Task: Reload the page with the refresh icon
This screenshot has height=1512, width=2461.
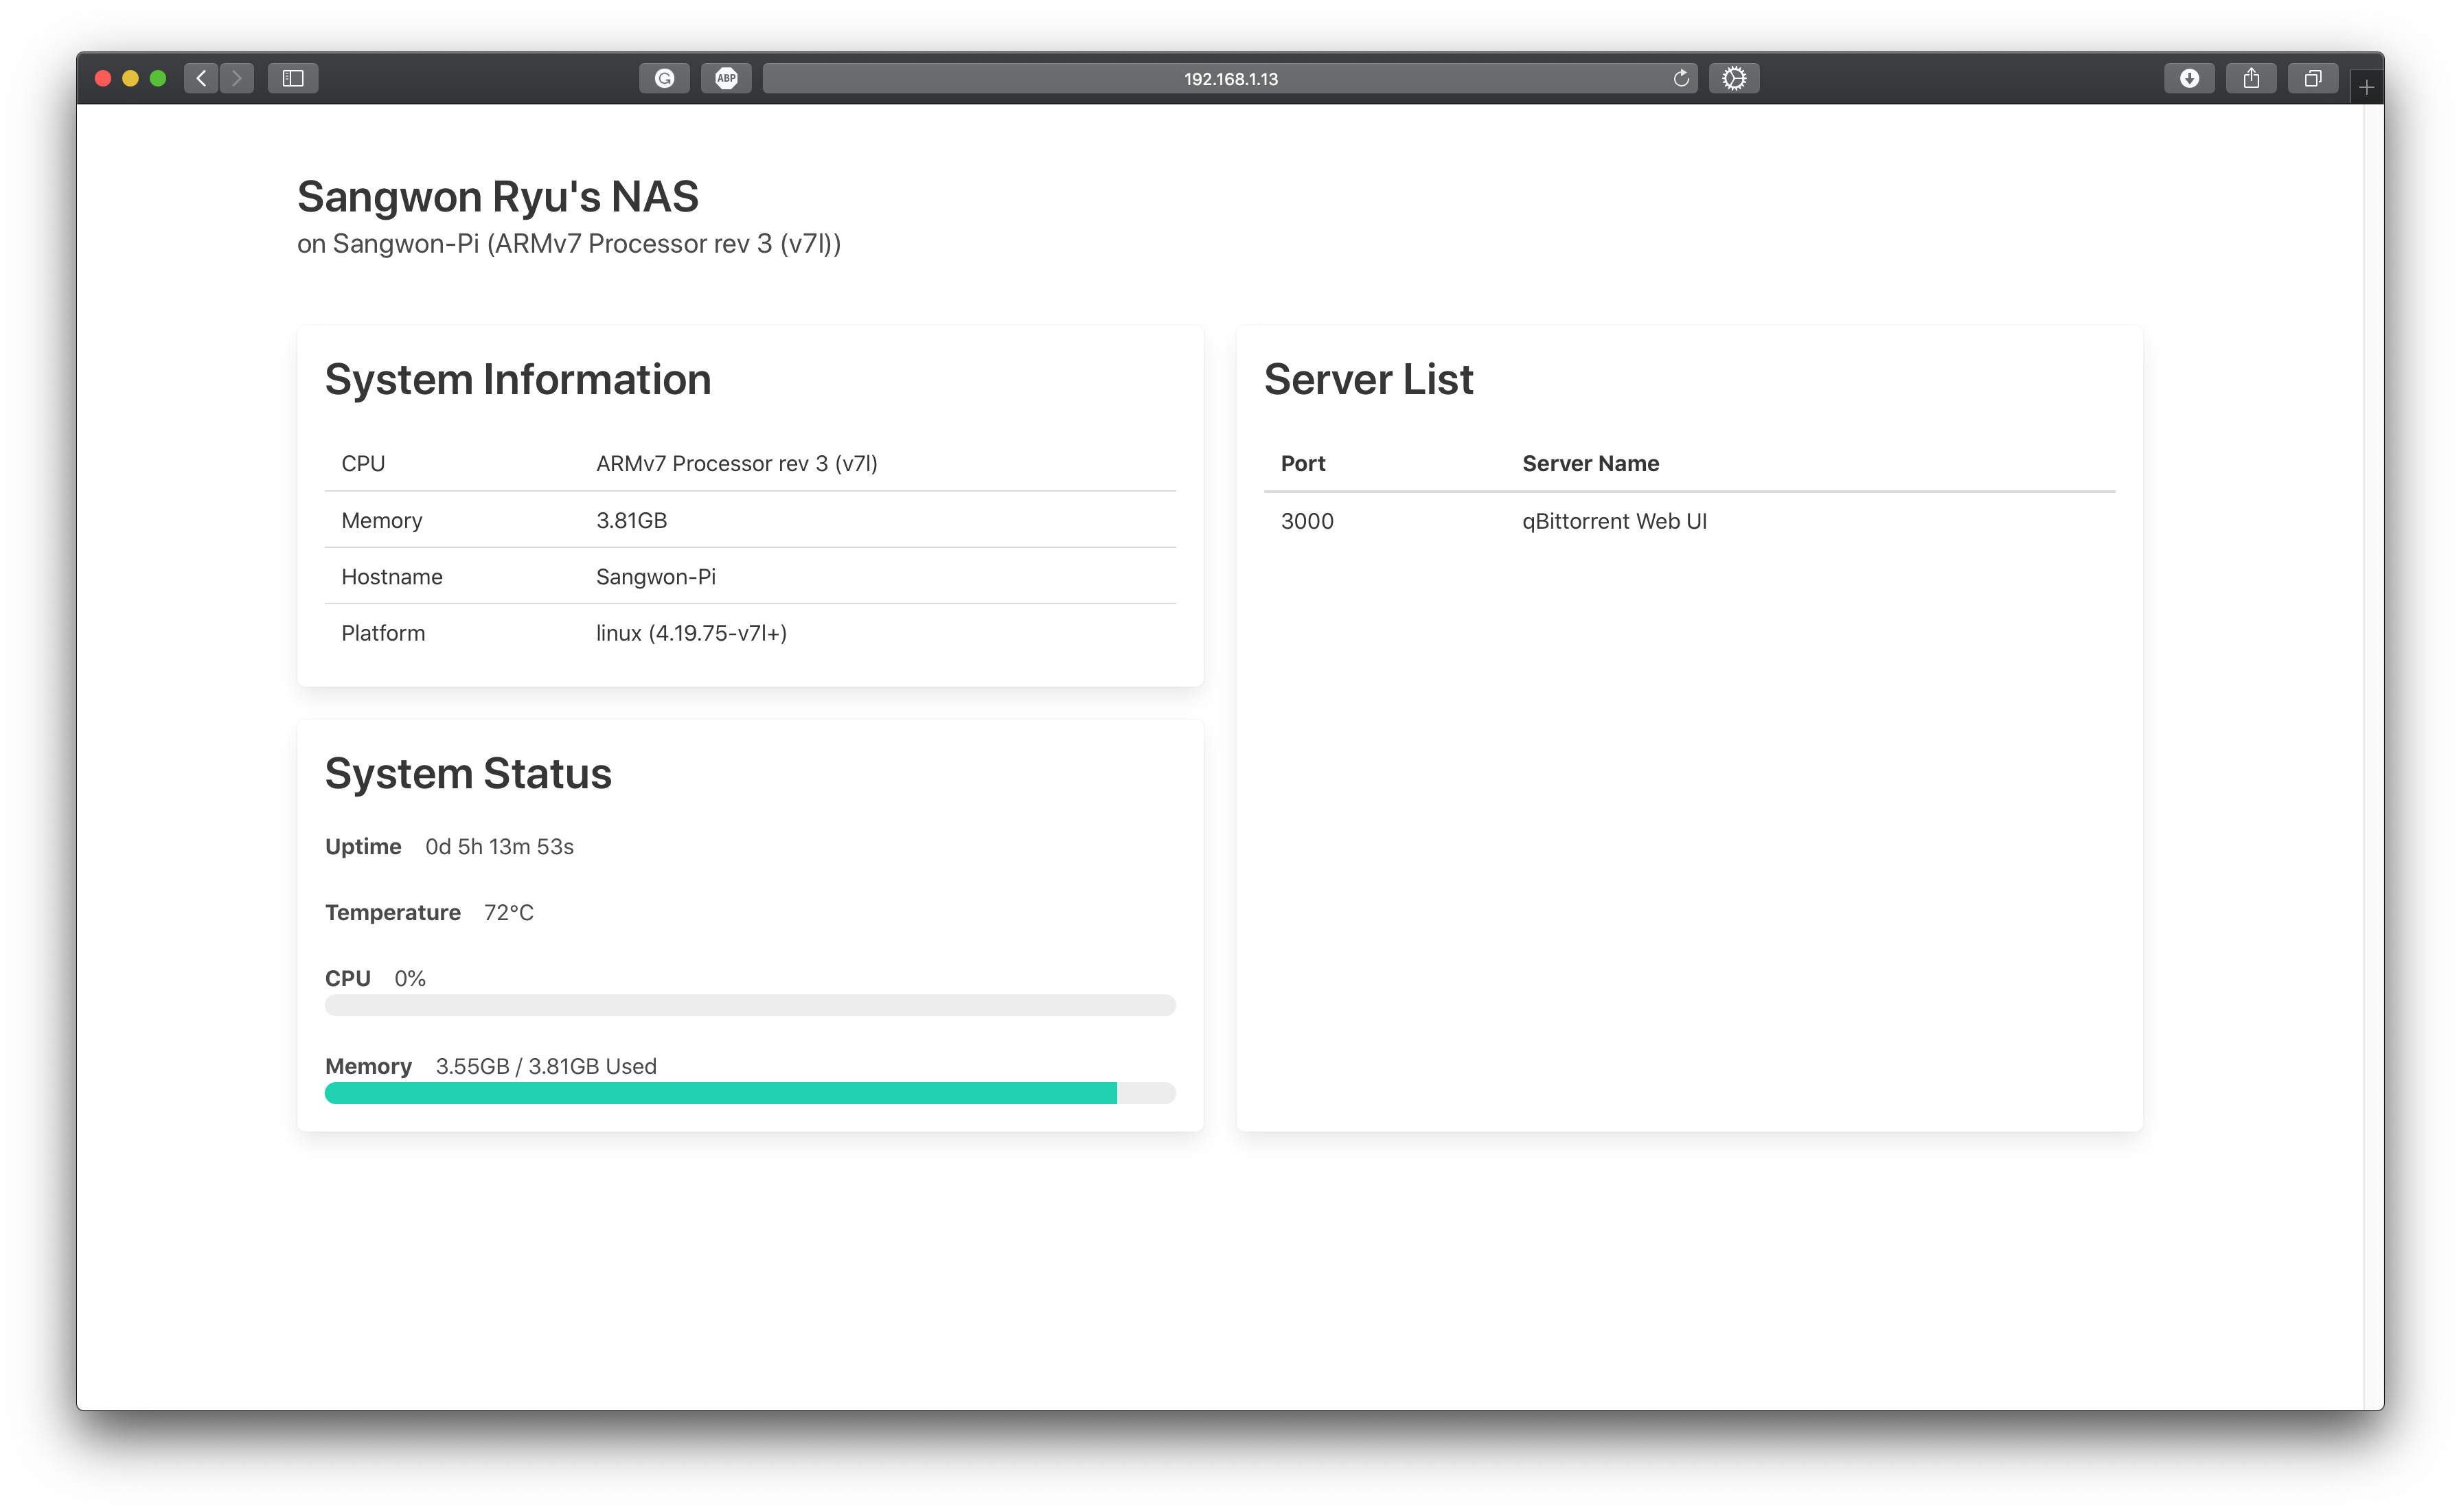Action: point(1681,78)
